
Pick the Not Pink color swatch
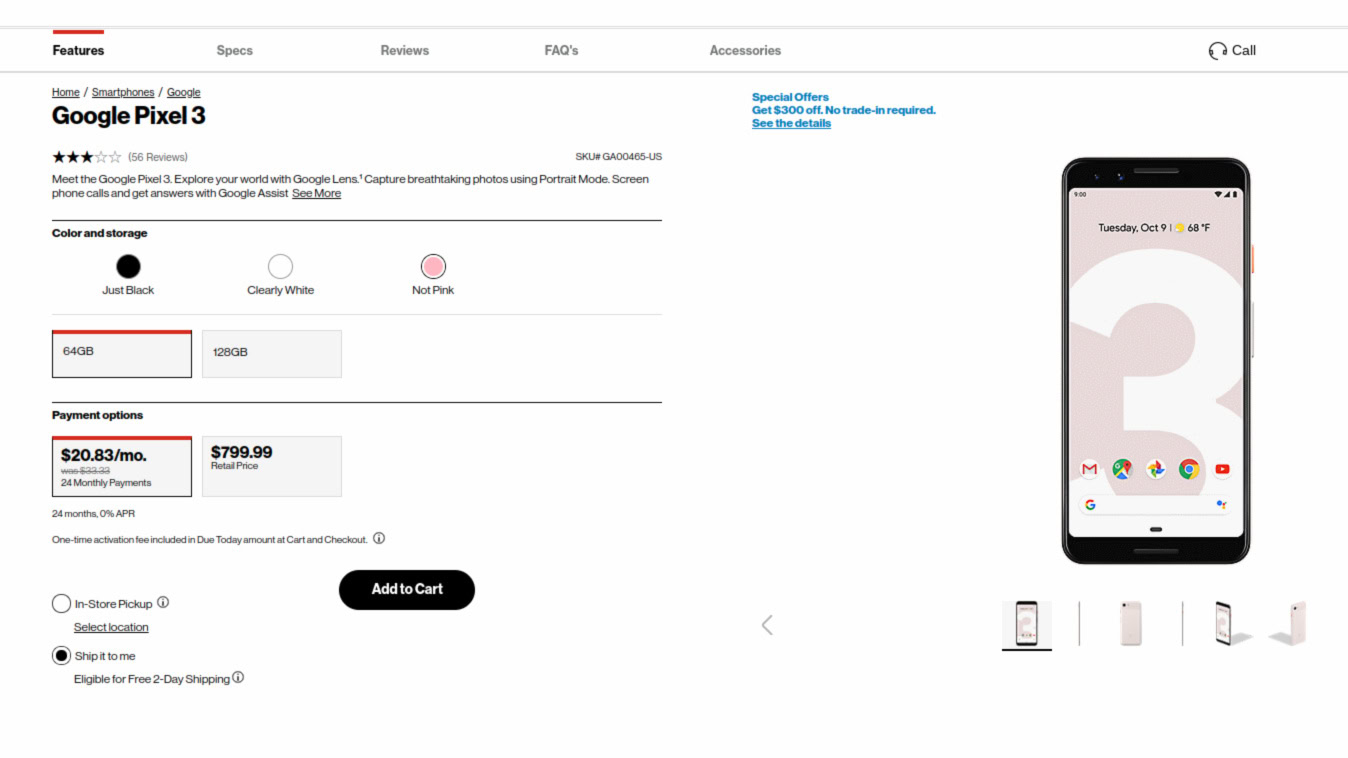tap(433, 266)
